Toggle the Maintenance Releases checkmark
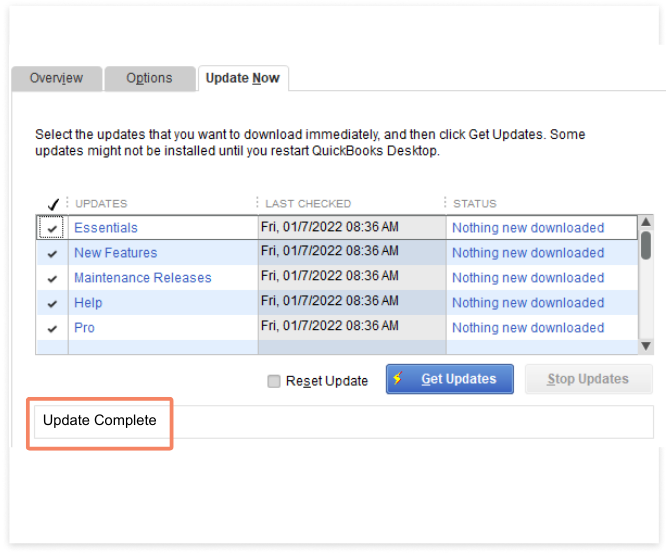668x553 pixels. click(52, 278)
